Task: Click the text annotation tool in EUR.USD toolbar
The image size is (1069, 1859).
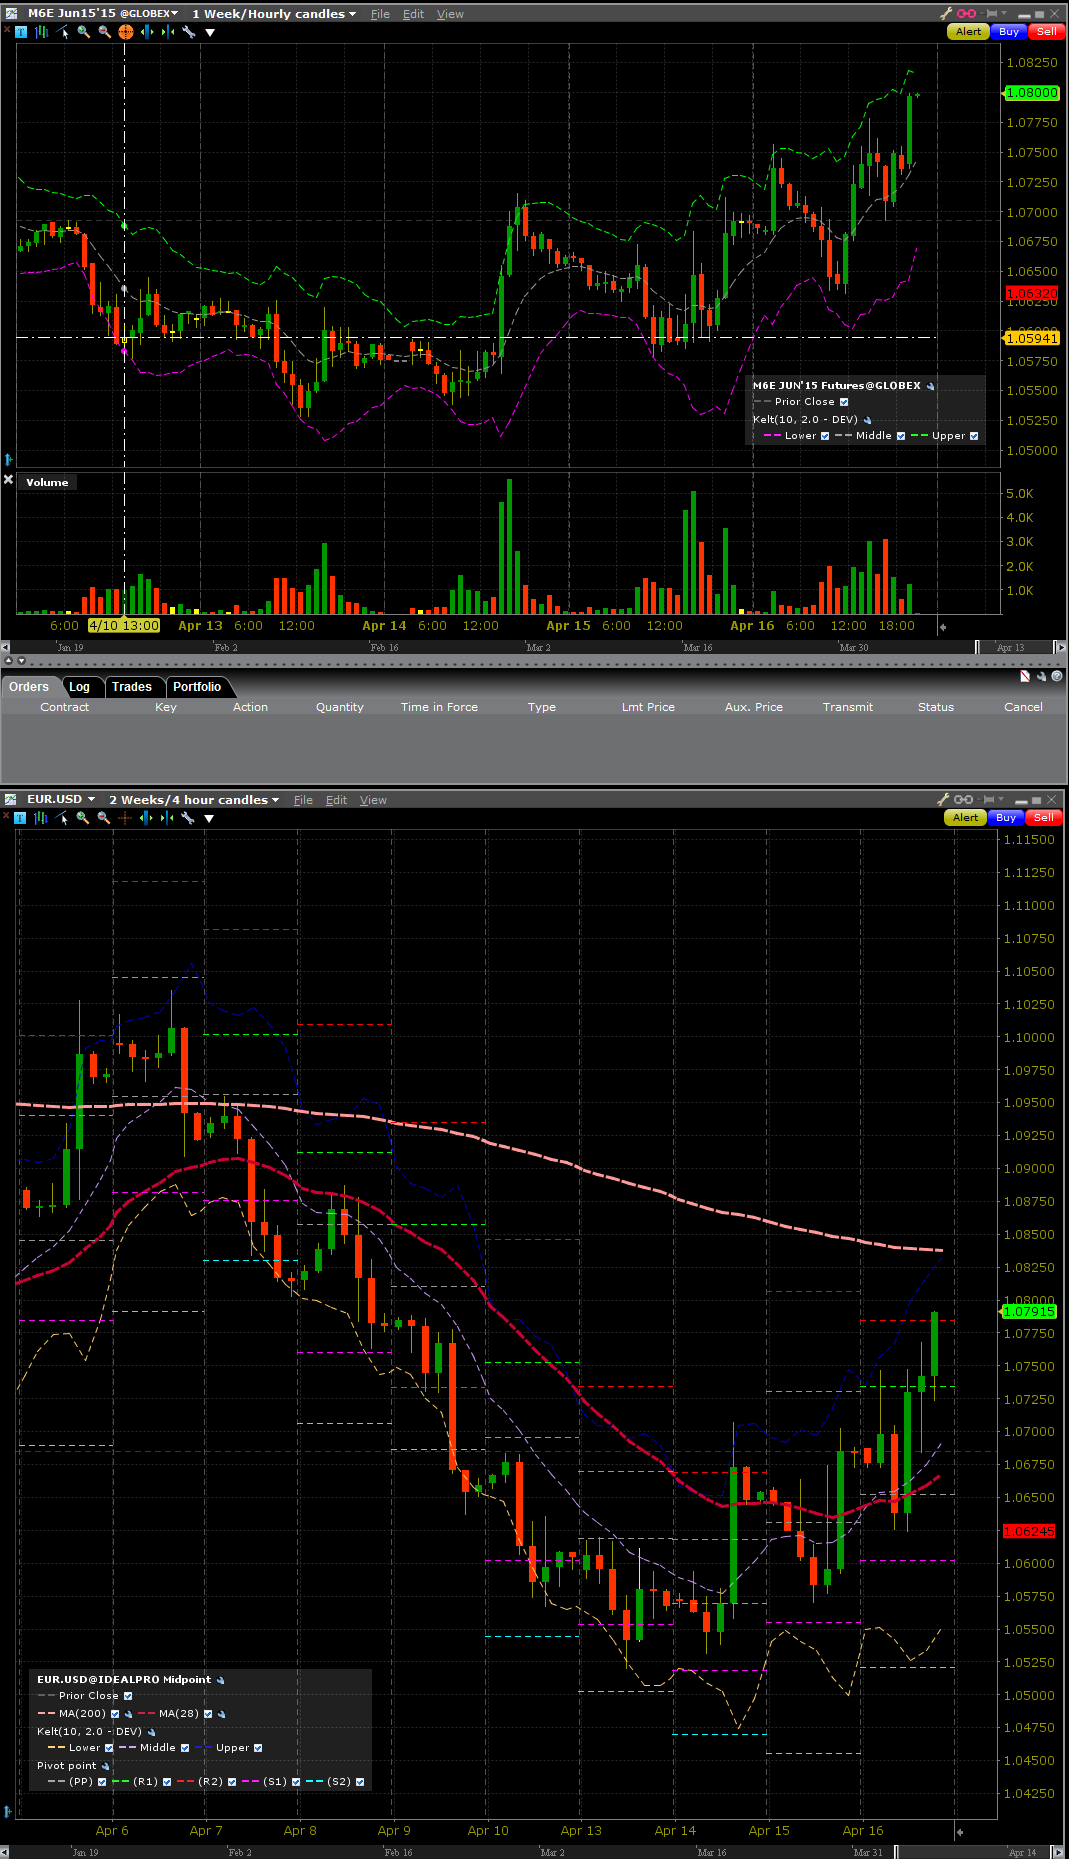Action: click(x=20, y=818)
